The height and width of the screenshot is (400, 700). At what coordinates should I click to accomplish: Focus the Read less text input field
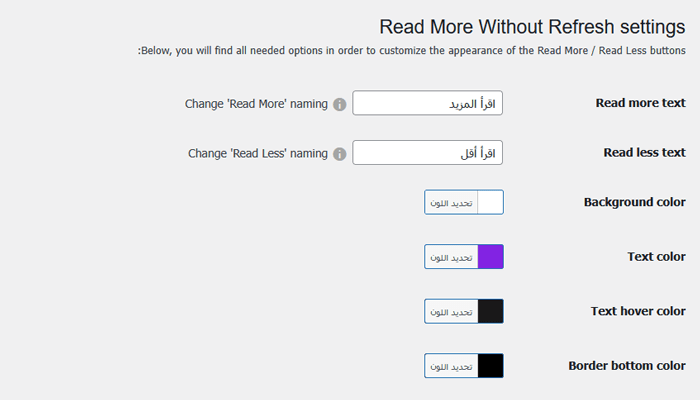coord(428,153)
